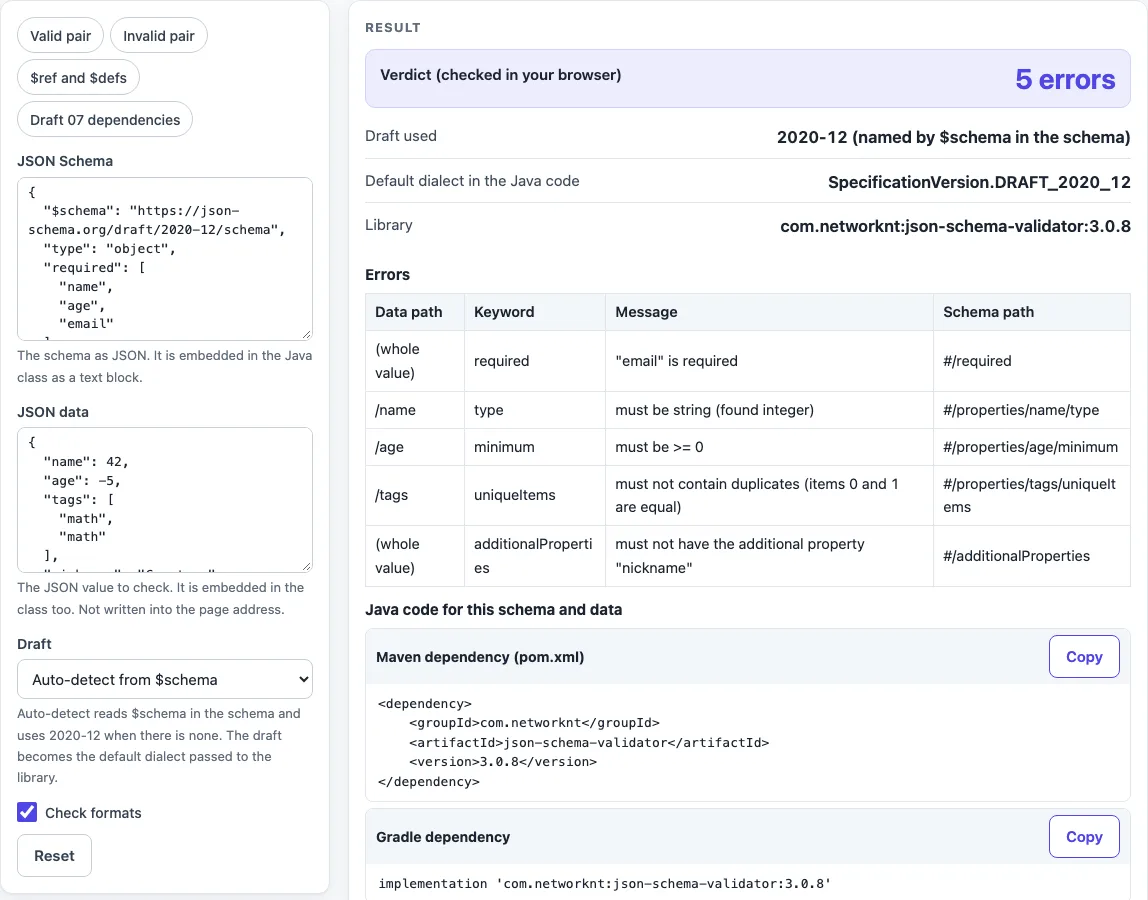Load the Valid pair example
The width and height of the screenshot is (1148, 900).
click(x=60, y=36)
